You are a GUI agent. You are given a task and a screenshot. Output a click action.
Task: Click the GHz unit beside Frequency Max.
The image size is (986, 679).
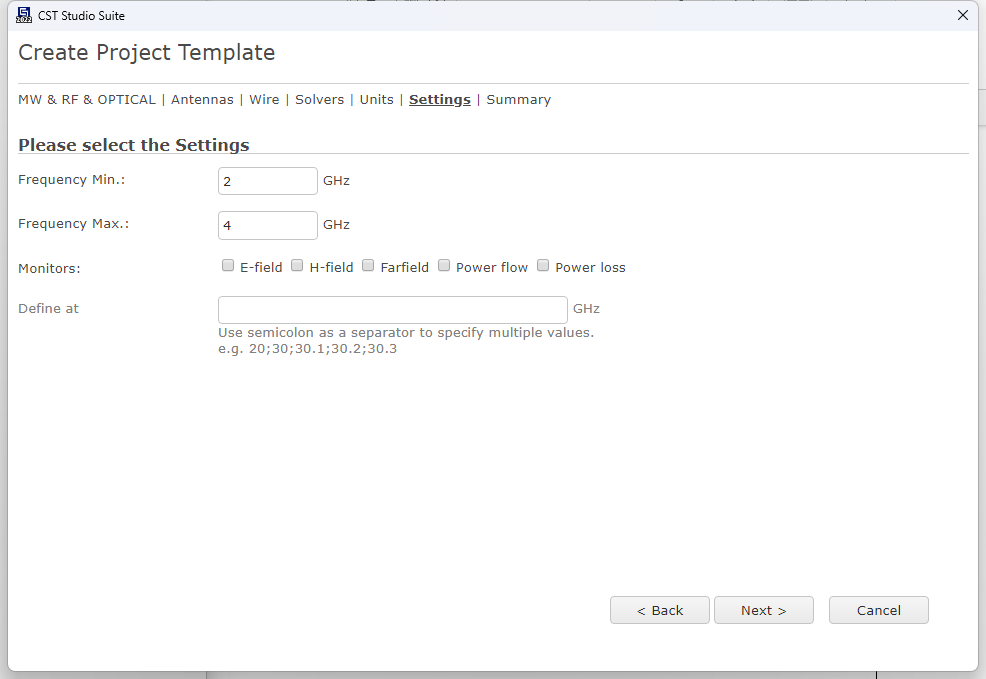coord(336,225)
